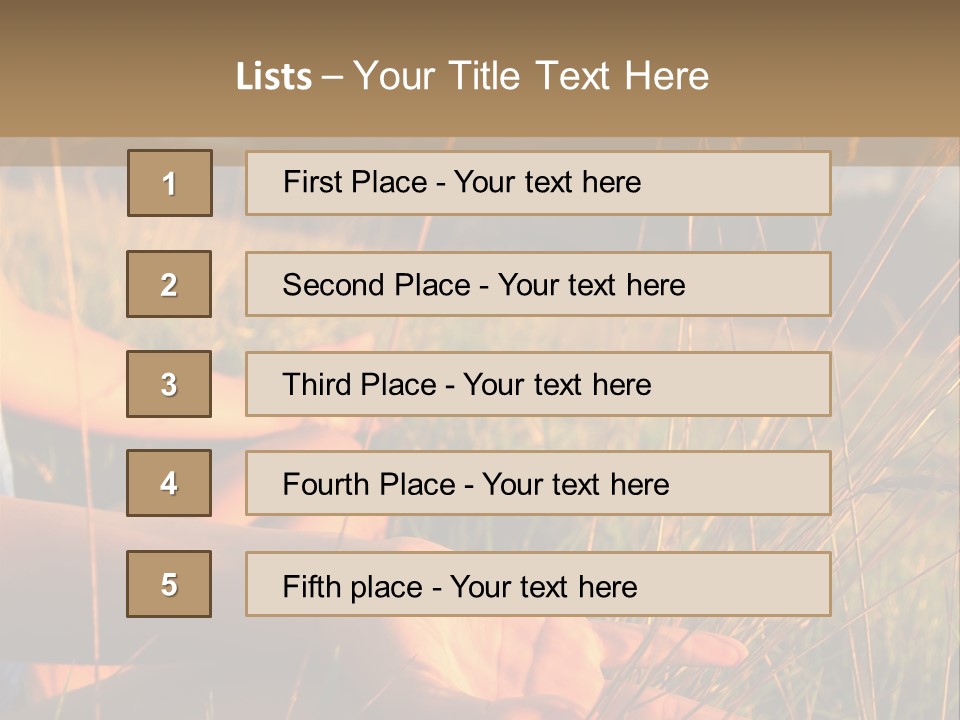
Task: Click the number 5 box
Action: click(x=169, y=584)
